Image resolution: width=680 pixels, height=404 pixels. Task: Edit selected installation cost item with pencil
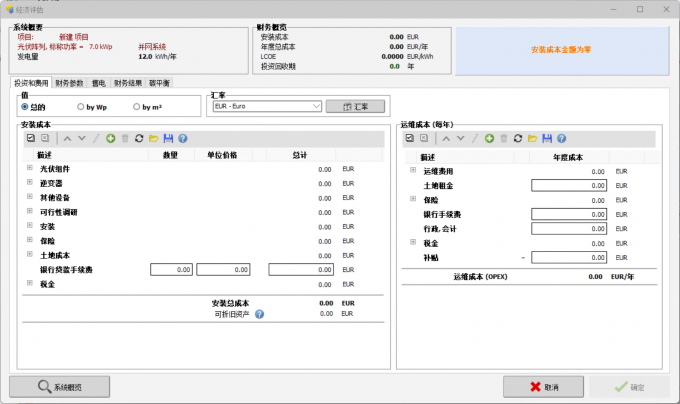pos(96,138)
